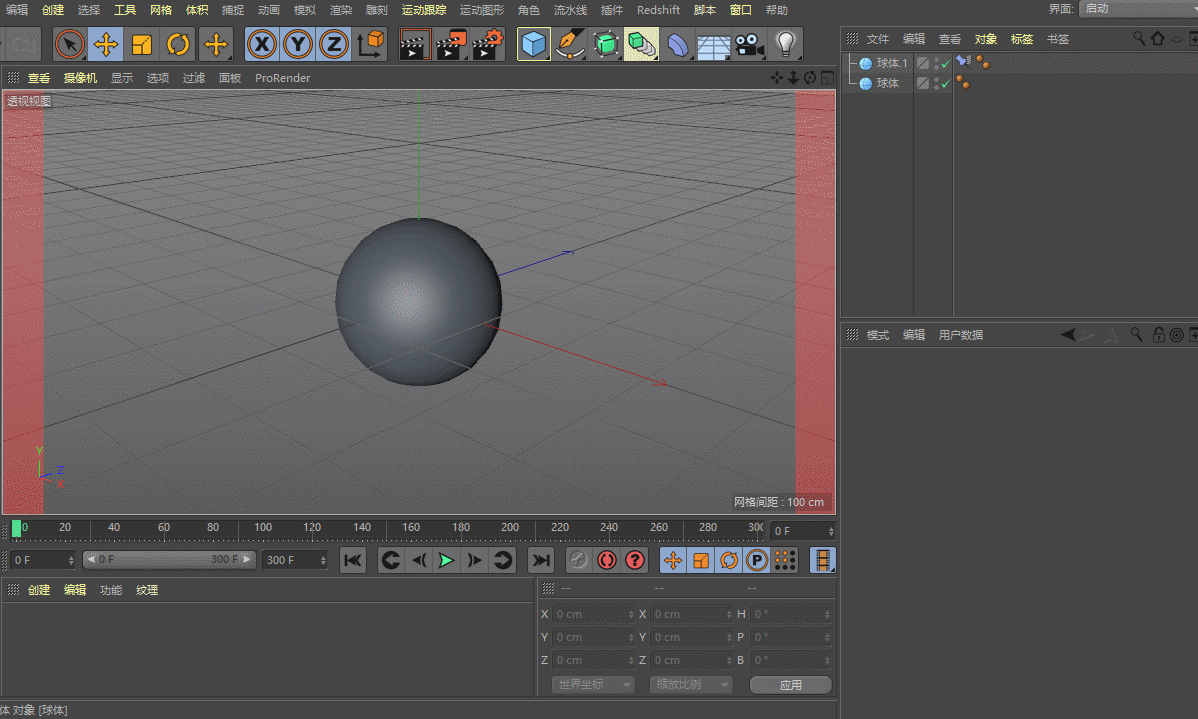Viewport: 1198px width, 719px height.
Task: Open the 运动跟踪 menu in the menu bar
Action: 424,10
